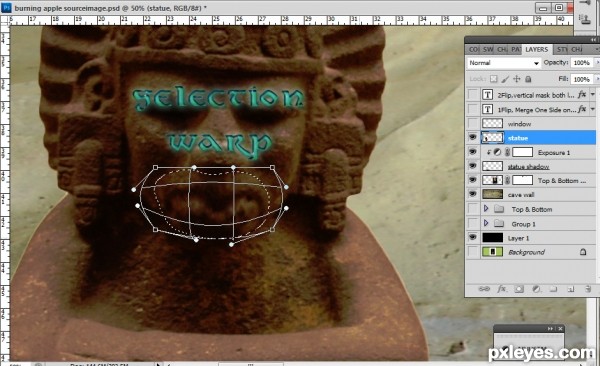Click the chain link on Exposure 1 layer
The height and width of the screenshot is (366, 600).
(x=507, y=152)
